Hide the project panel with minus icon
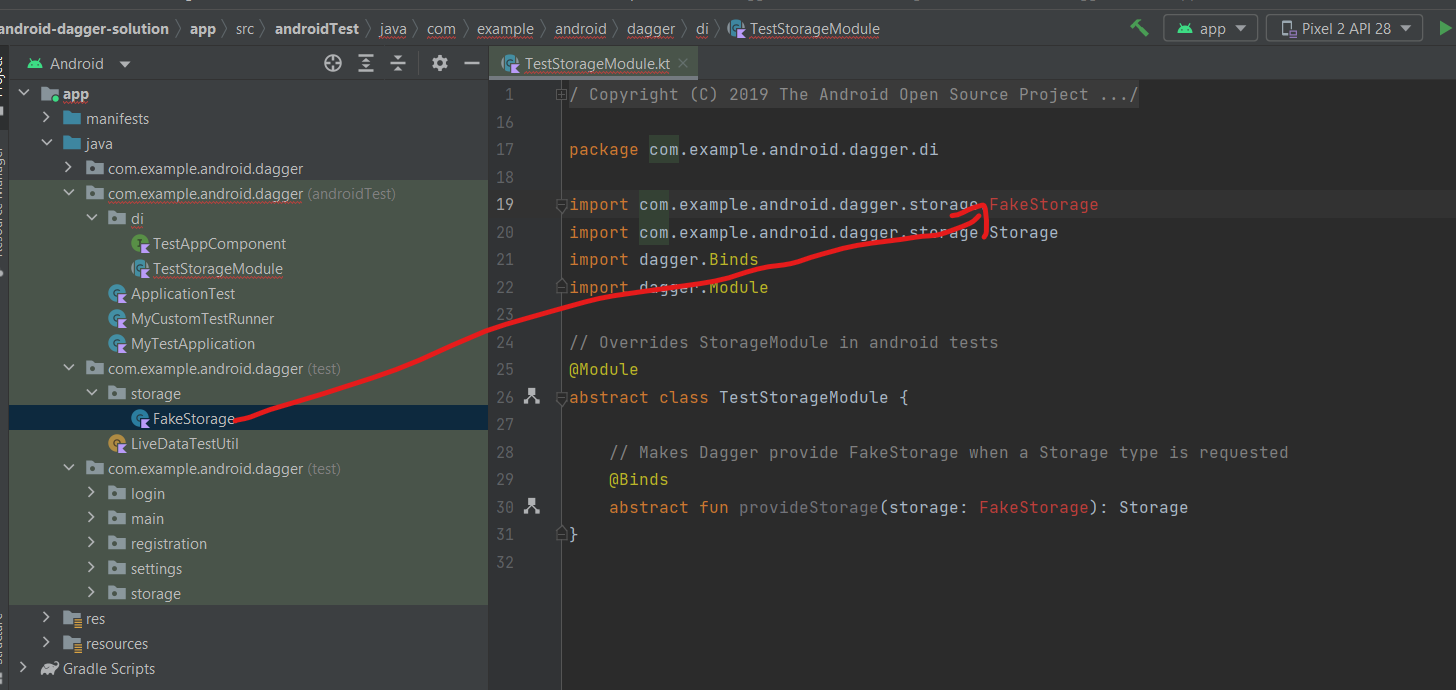The width and height of the screenshot is (1456, 690). 472,64
